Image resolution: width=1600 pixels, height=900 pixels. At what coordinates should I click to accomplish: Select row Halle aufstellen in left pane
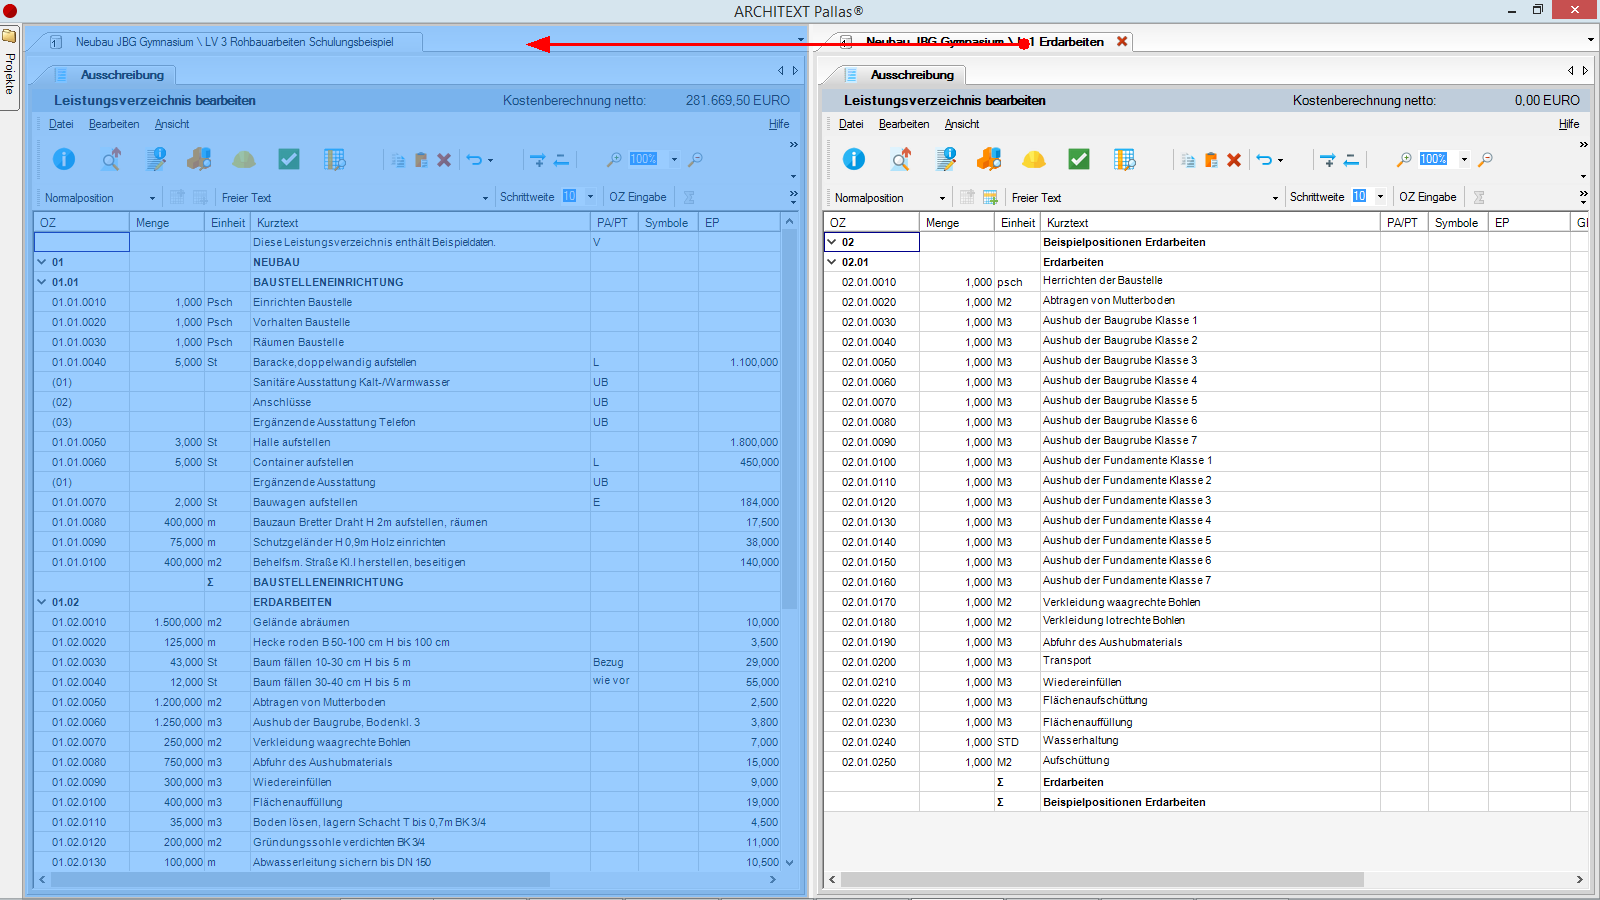click(407, 442)
